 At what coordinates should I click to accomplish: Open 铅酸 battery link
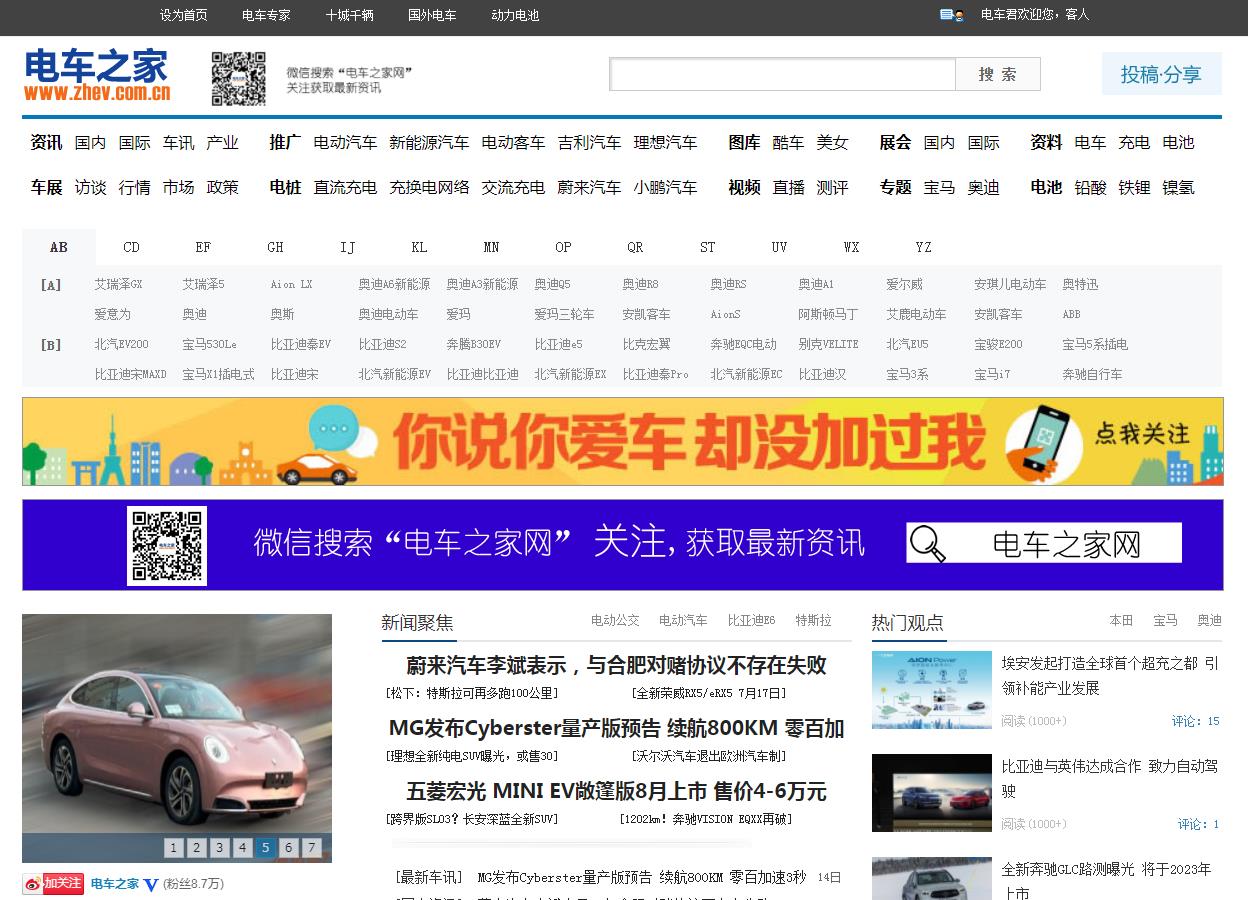click(1090, 187)
